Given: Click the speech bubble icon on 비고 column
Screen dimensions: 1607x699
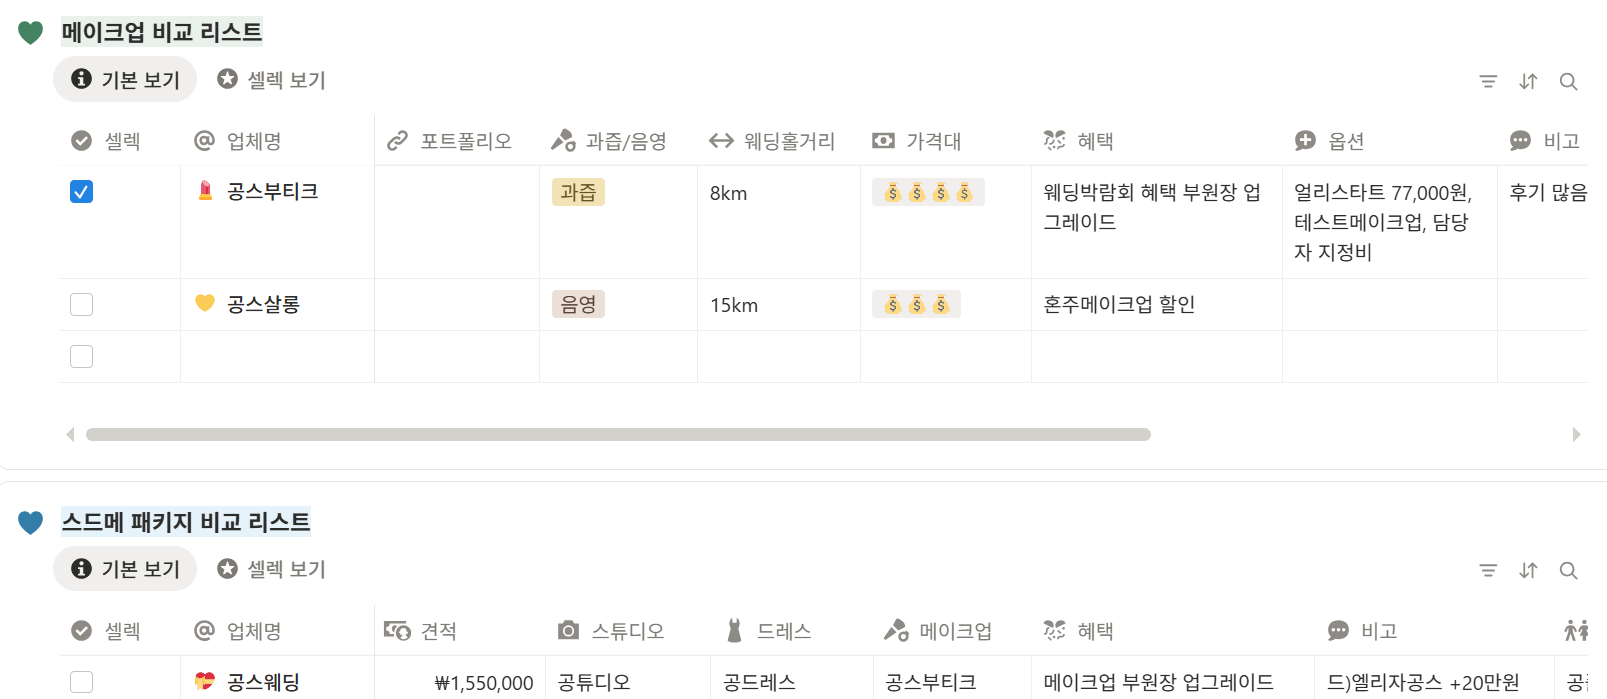Looking at the screenshot, I should click(x=1522, y=140).
